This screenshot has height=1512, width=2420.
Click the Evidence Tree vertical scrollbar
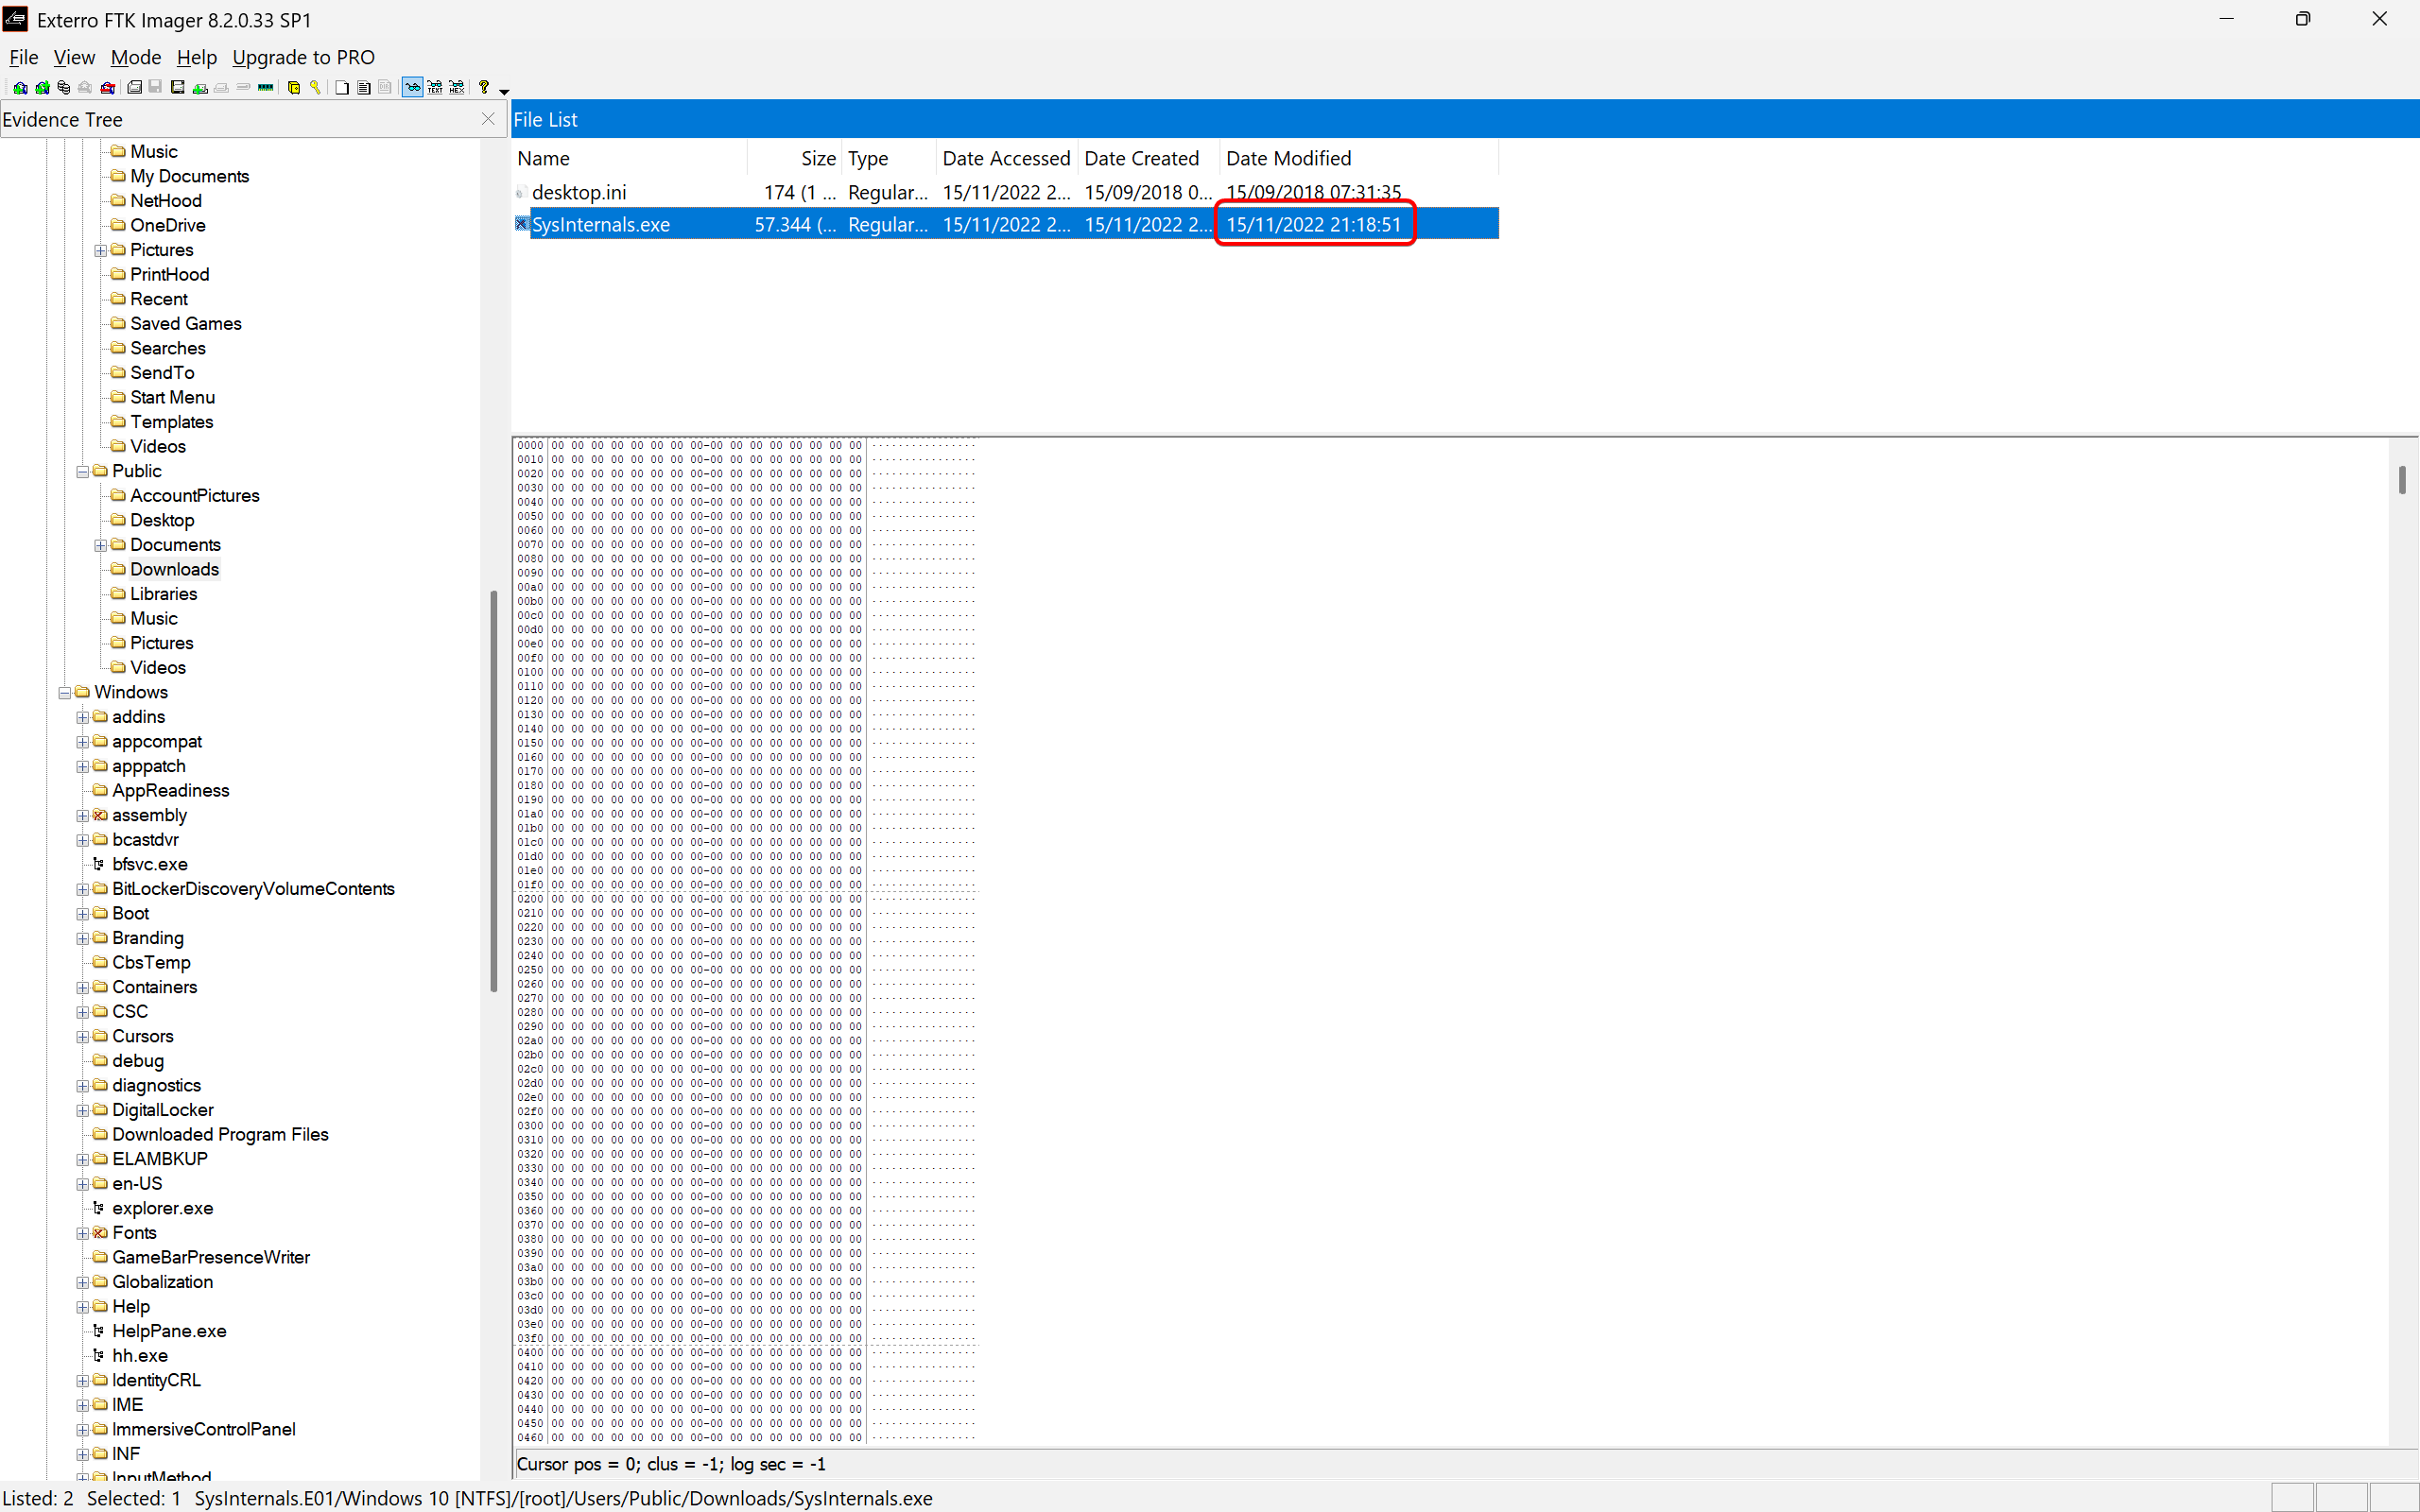(493, 790)
